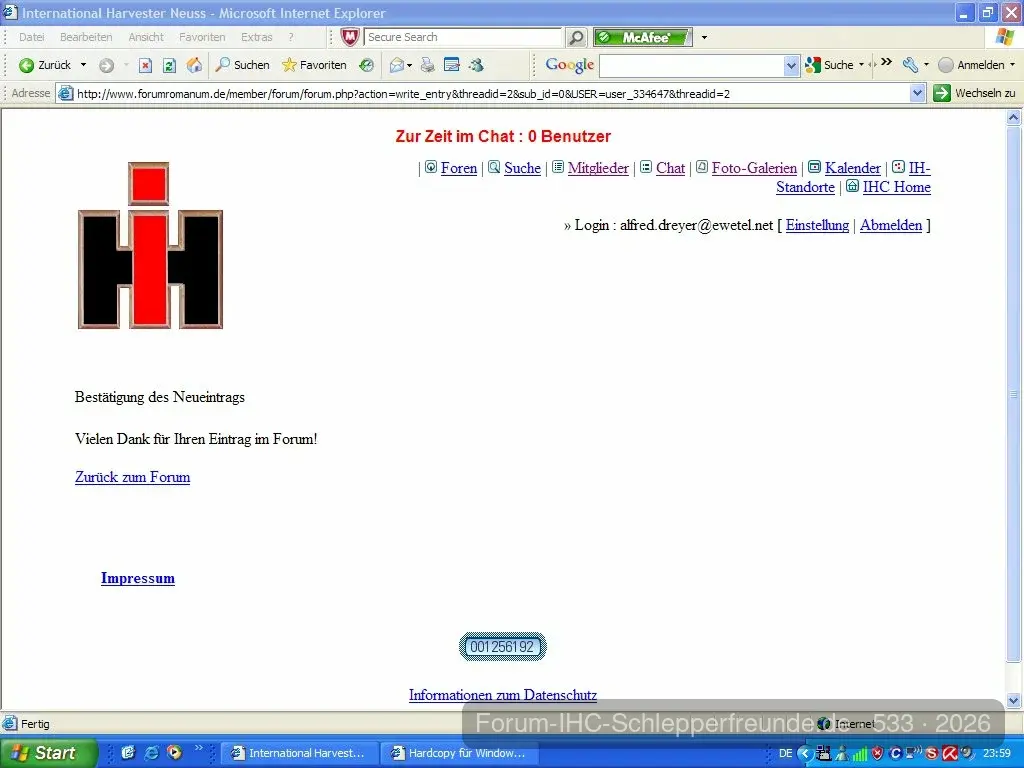Open the Suchen search pane
The height and width of the screenshot is (768, 1024).
point(242,65)
